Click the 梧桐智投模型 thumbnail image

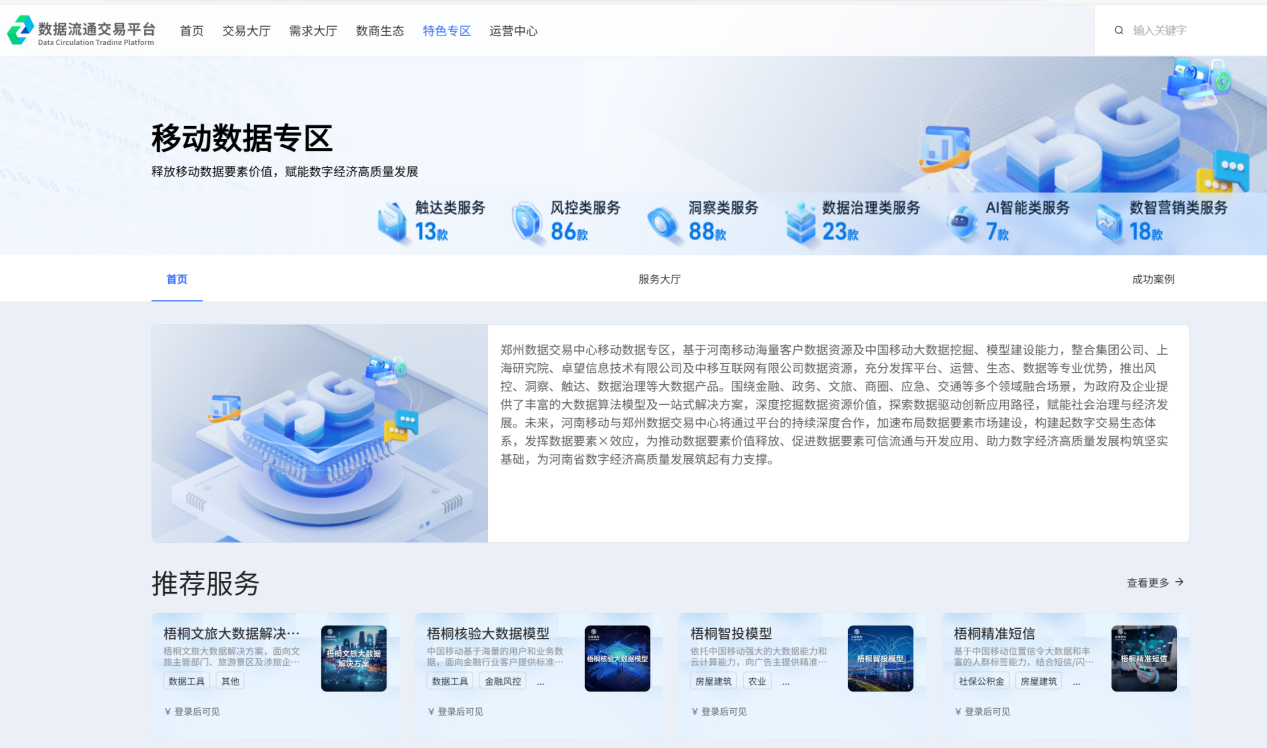(x=880, y=659)
